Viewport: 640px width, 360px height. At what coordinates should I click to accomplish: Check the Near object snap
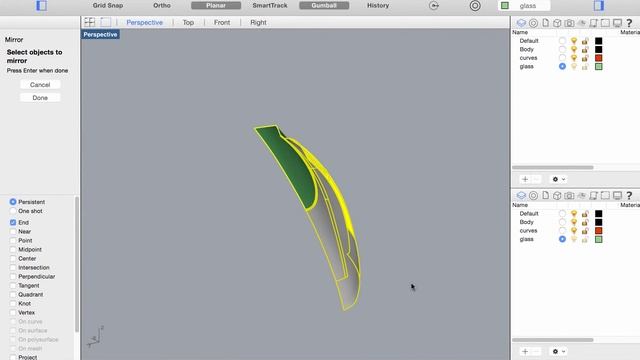pyautogui.click(x=13, y=231)
